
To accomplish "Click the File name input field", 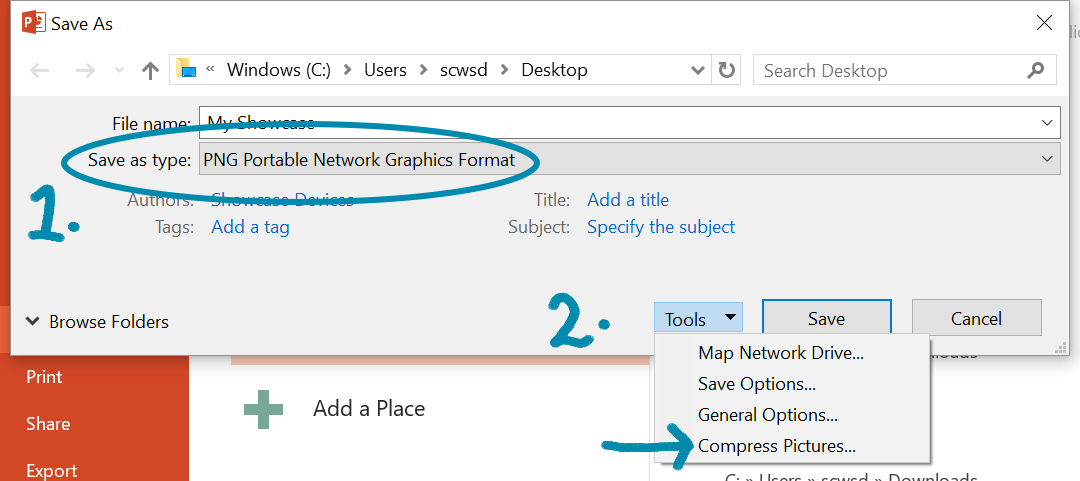I will coord(620,123).
